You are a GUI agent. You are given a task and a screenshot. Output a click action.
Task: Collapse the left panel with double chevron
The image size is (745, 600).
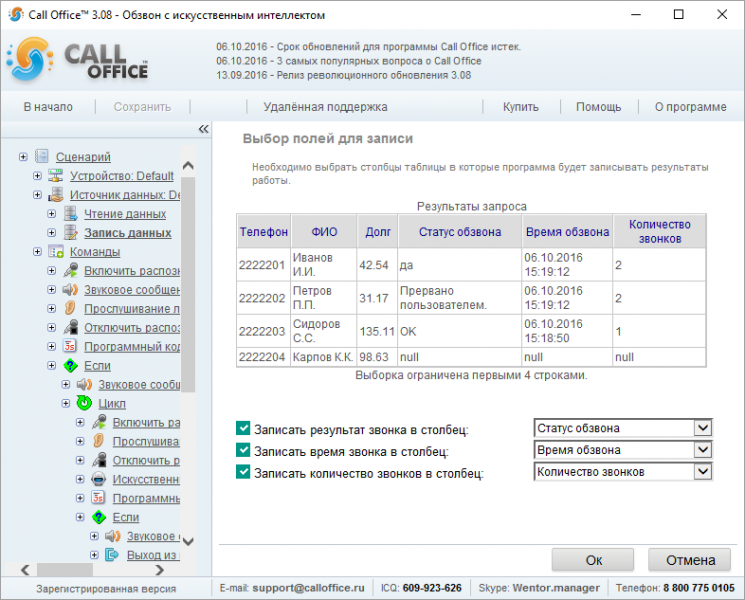coord(203,129)
